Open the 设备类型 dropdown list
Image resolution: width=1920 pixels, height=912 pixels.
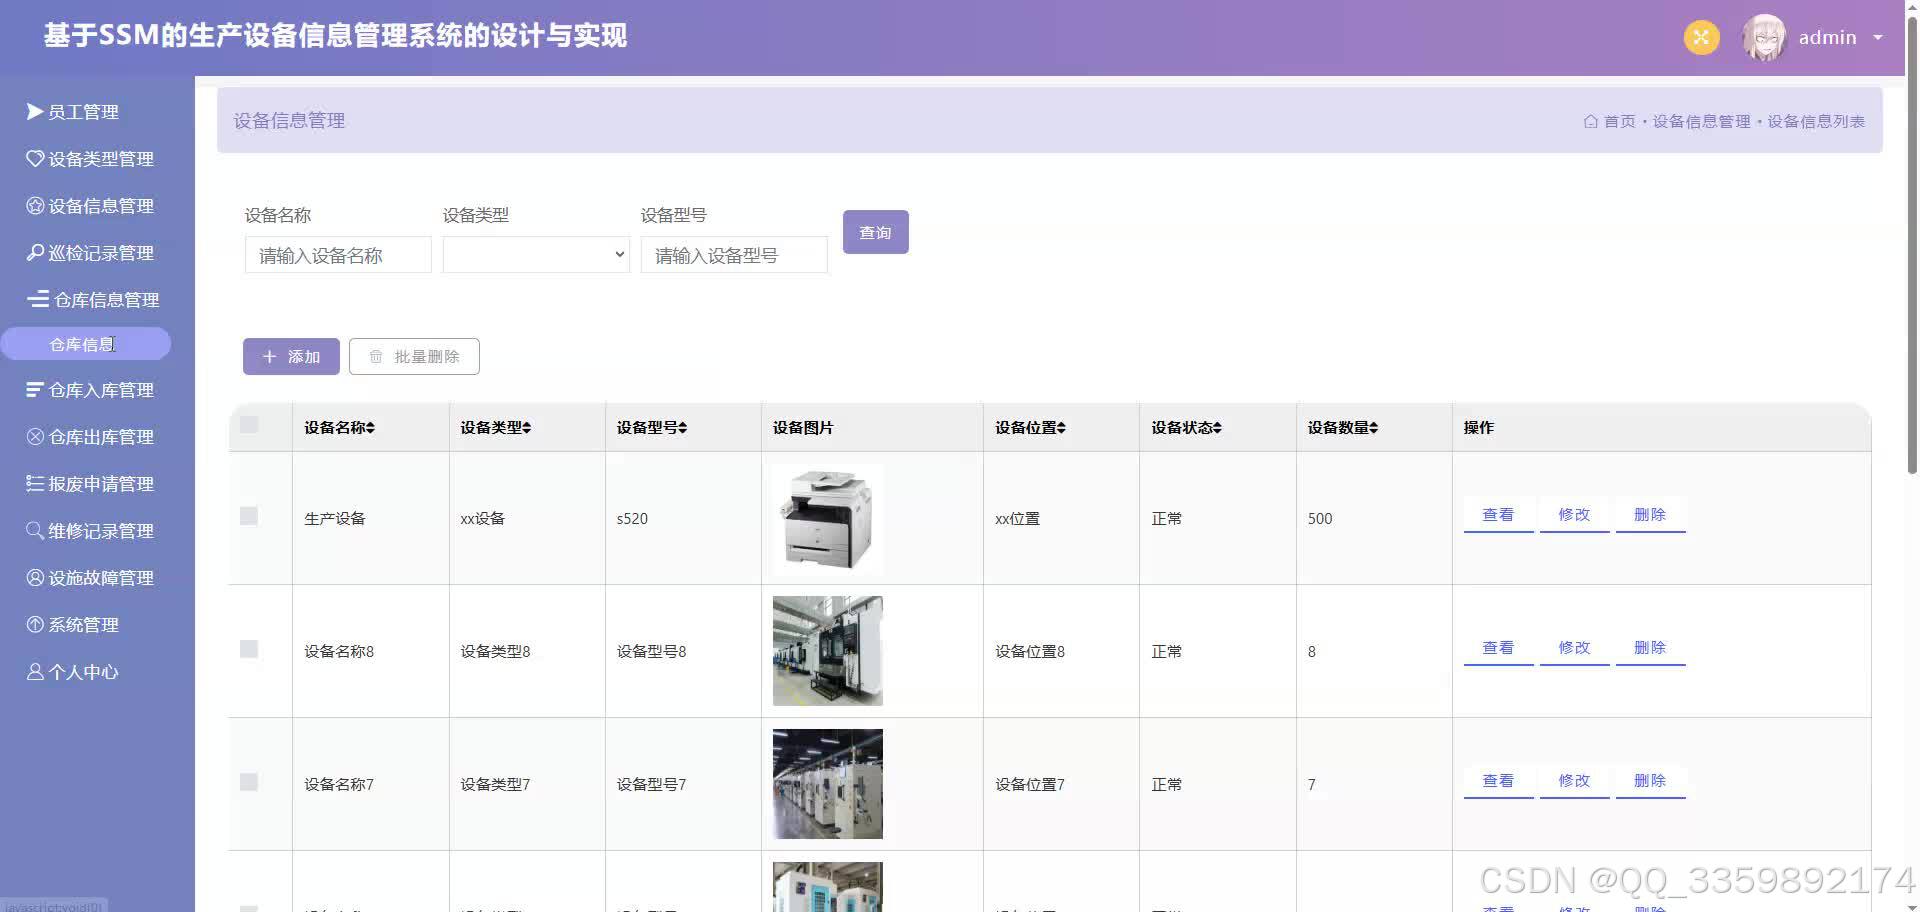pos(535,254)
